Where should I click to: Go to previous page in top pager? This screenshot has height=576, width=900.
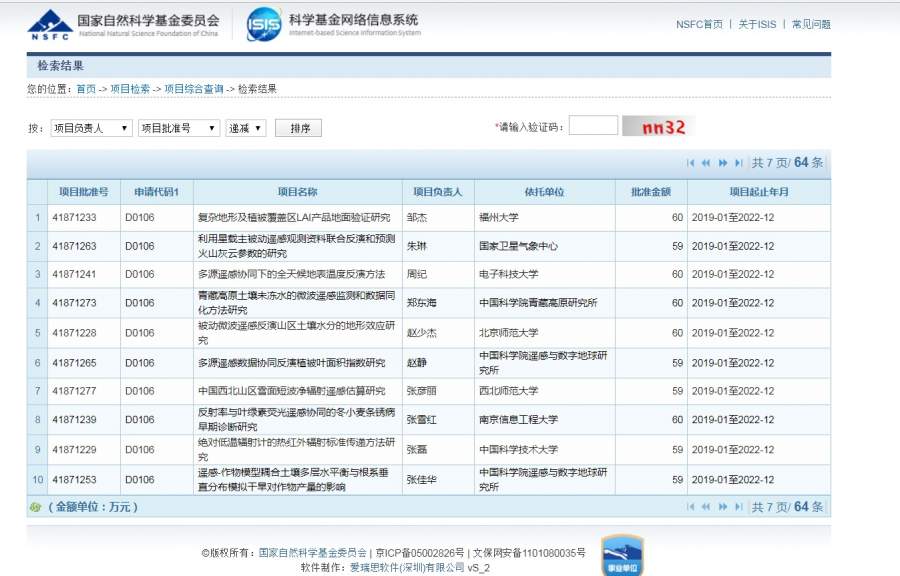click(x=706, y=163)
